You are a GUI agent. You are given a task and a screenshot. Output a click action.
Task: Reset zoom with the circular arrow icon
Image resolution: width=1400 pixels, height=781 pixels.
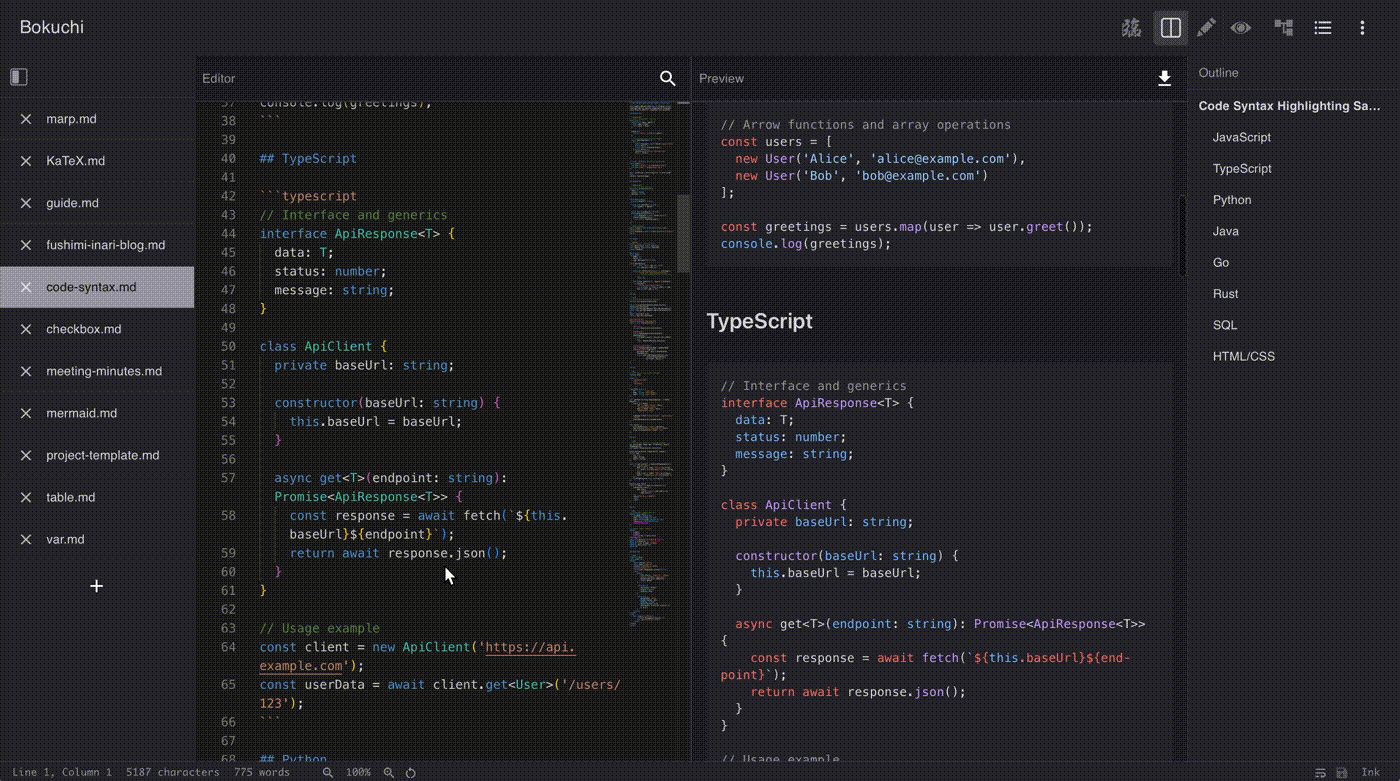[410, 772]
